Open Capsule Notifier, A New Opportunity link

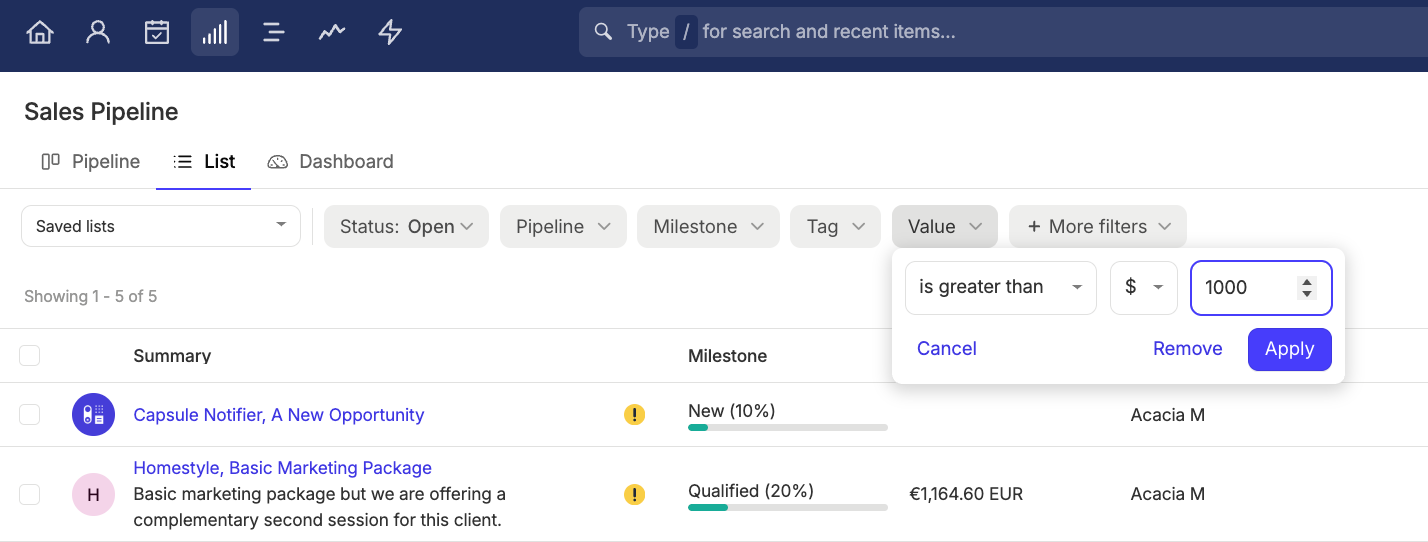tap(279, 414)
